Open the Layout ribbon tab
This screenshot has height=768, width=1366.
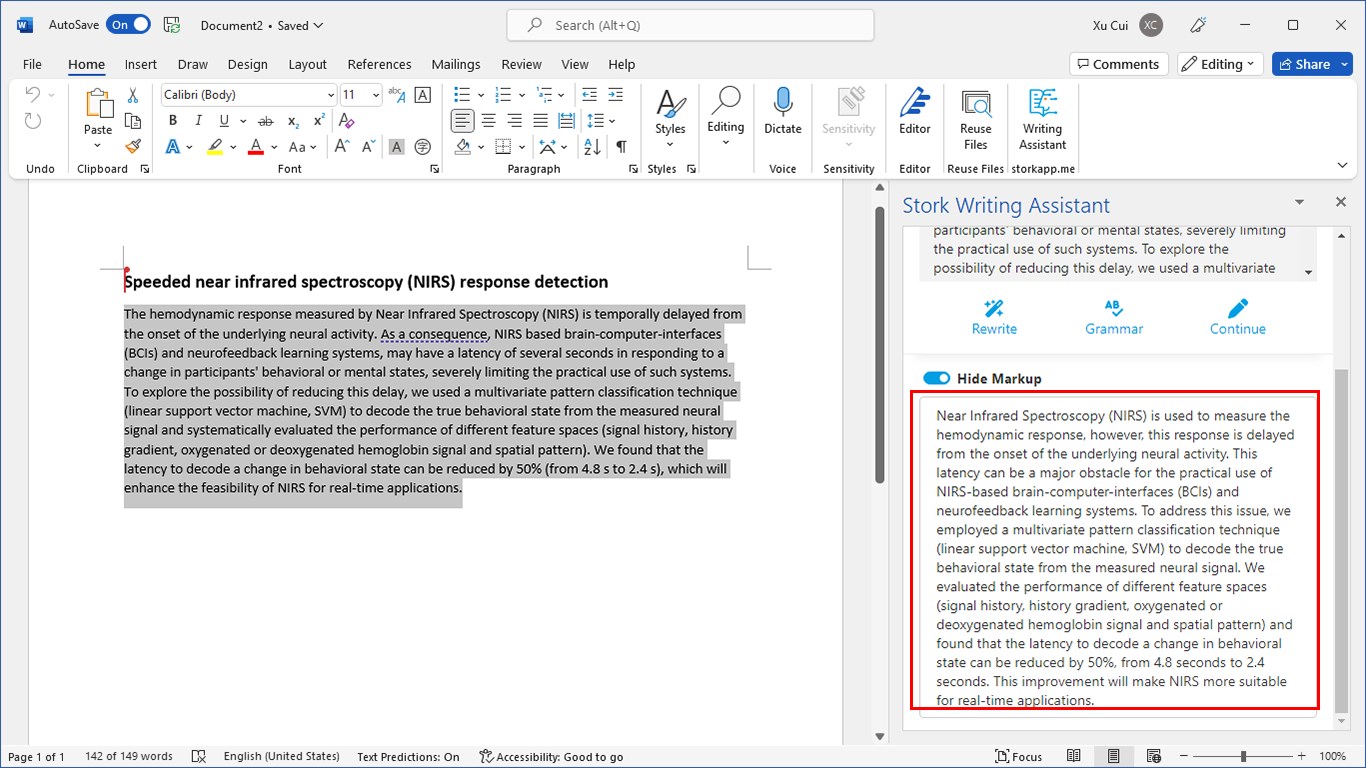[x=307, y=64]
